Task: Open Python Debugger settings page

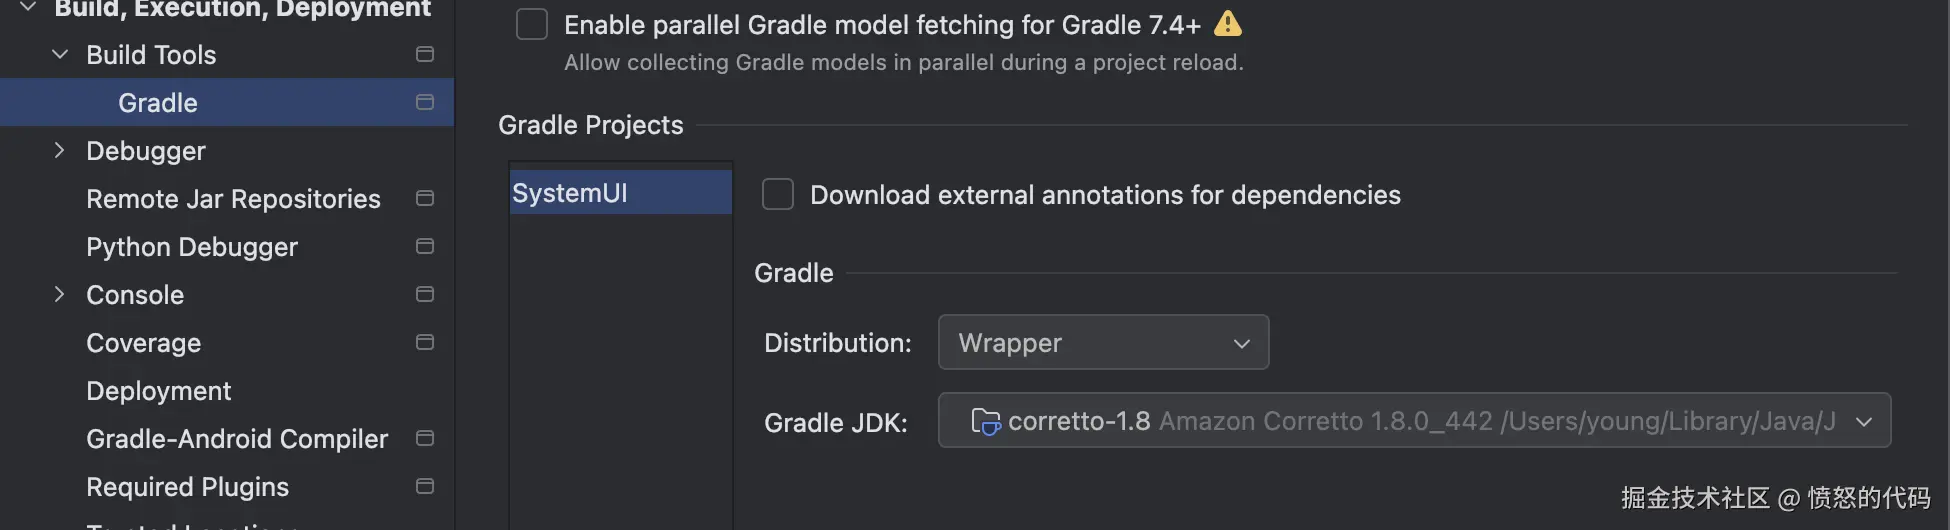Action: pyautogui.click(x=192, y=247)
